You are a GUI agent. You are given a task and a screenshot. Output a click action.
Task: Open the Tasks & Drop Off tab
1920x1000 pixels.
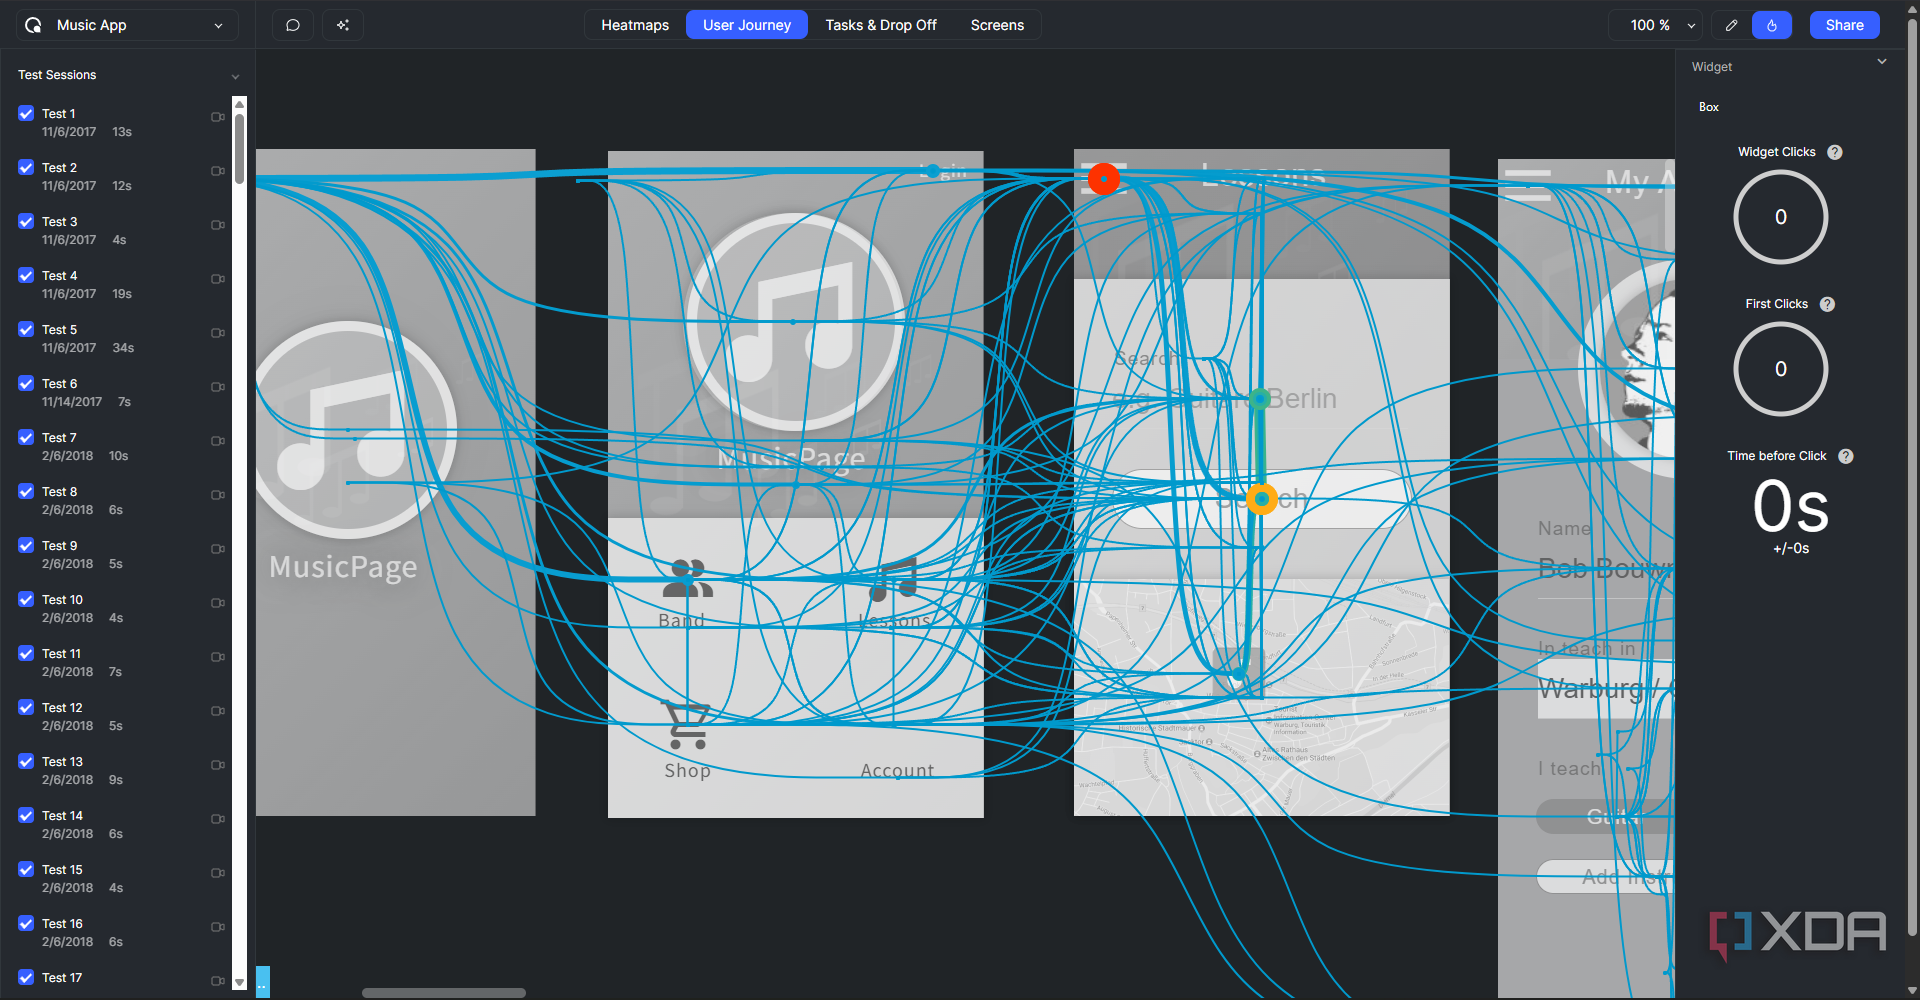point(881,25)
